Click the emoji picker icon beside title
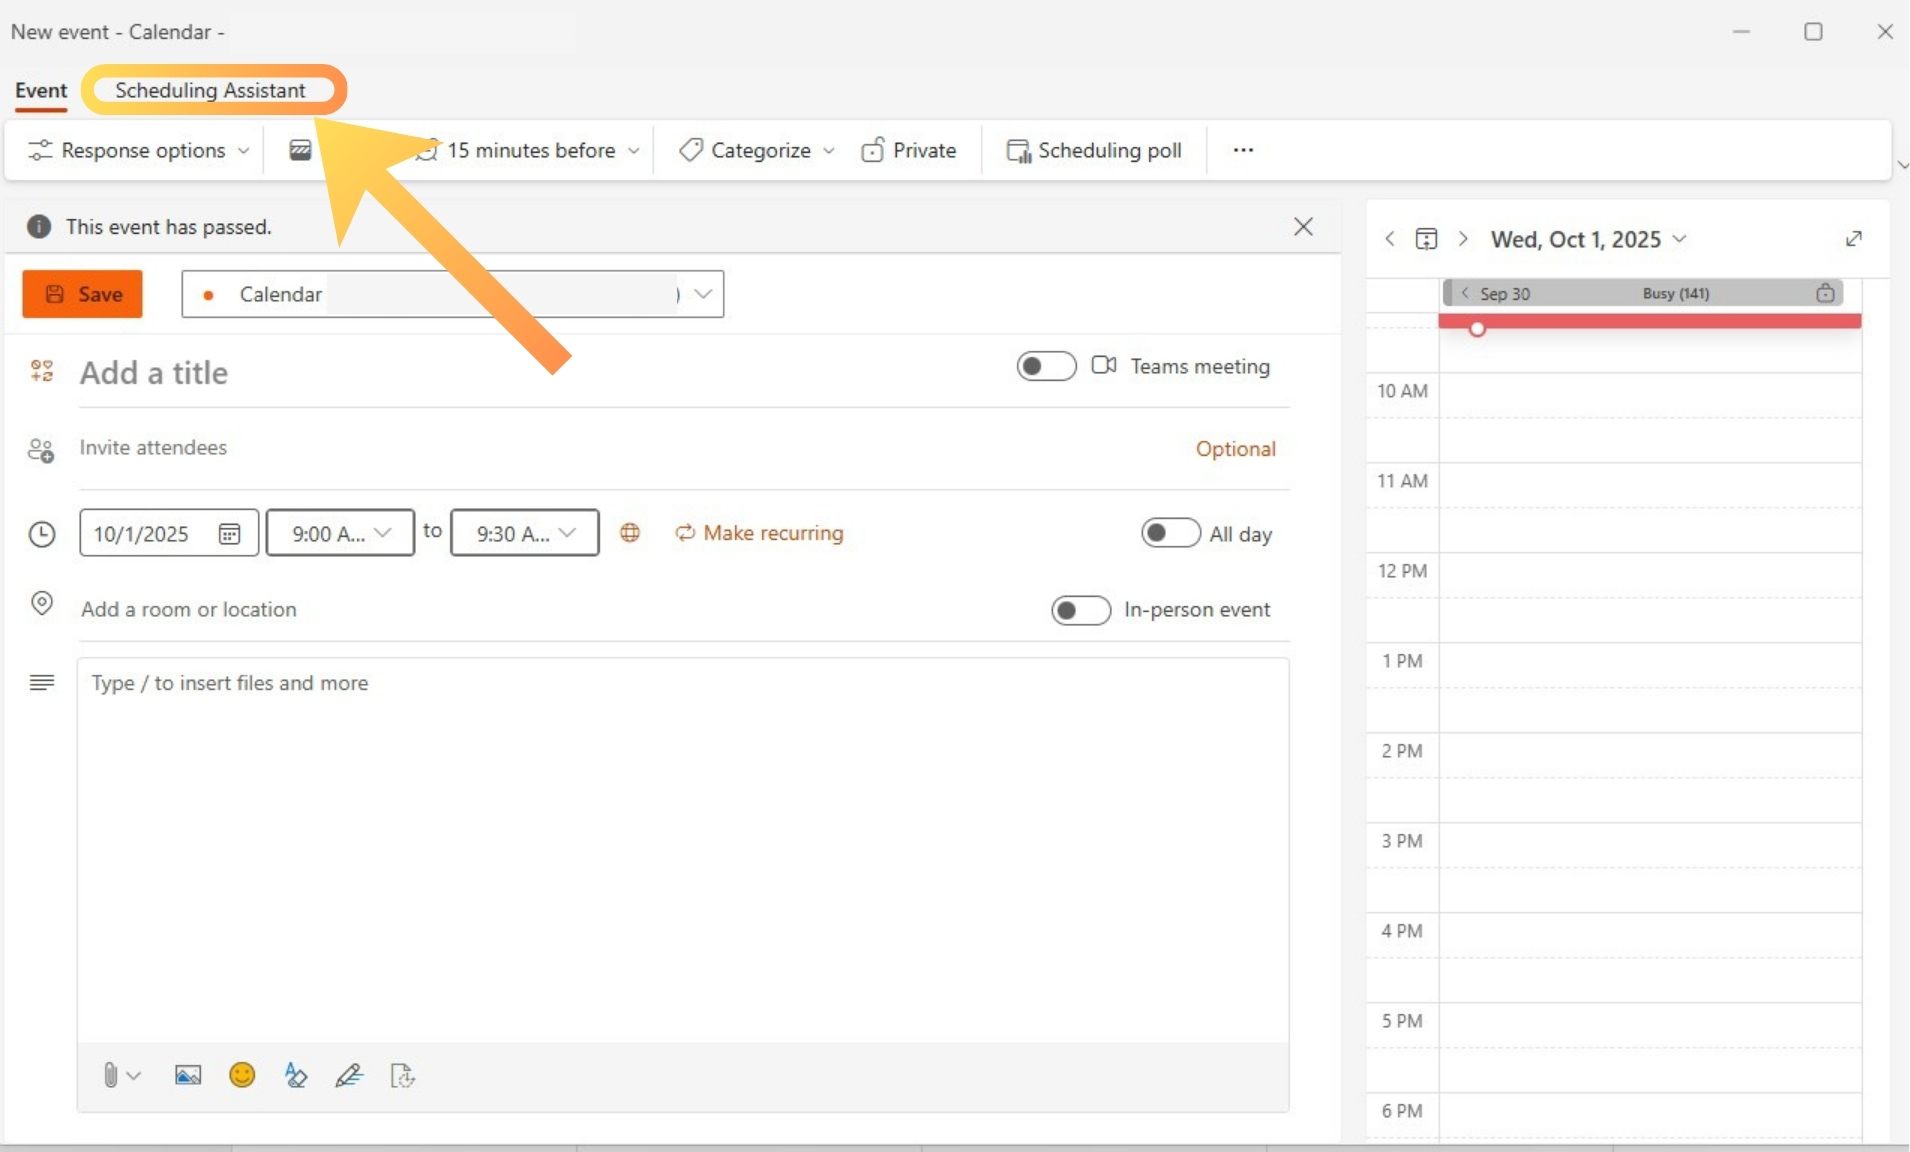1910x1152 pixels. coord(42,371)
